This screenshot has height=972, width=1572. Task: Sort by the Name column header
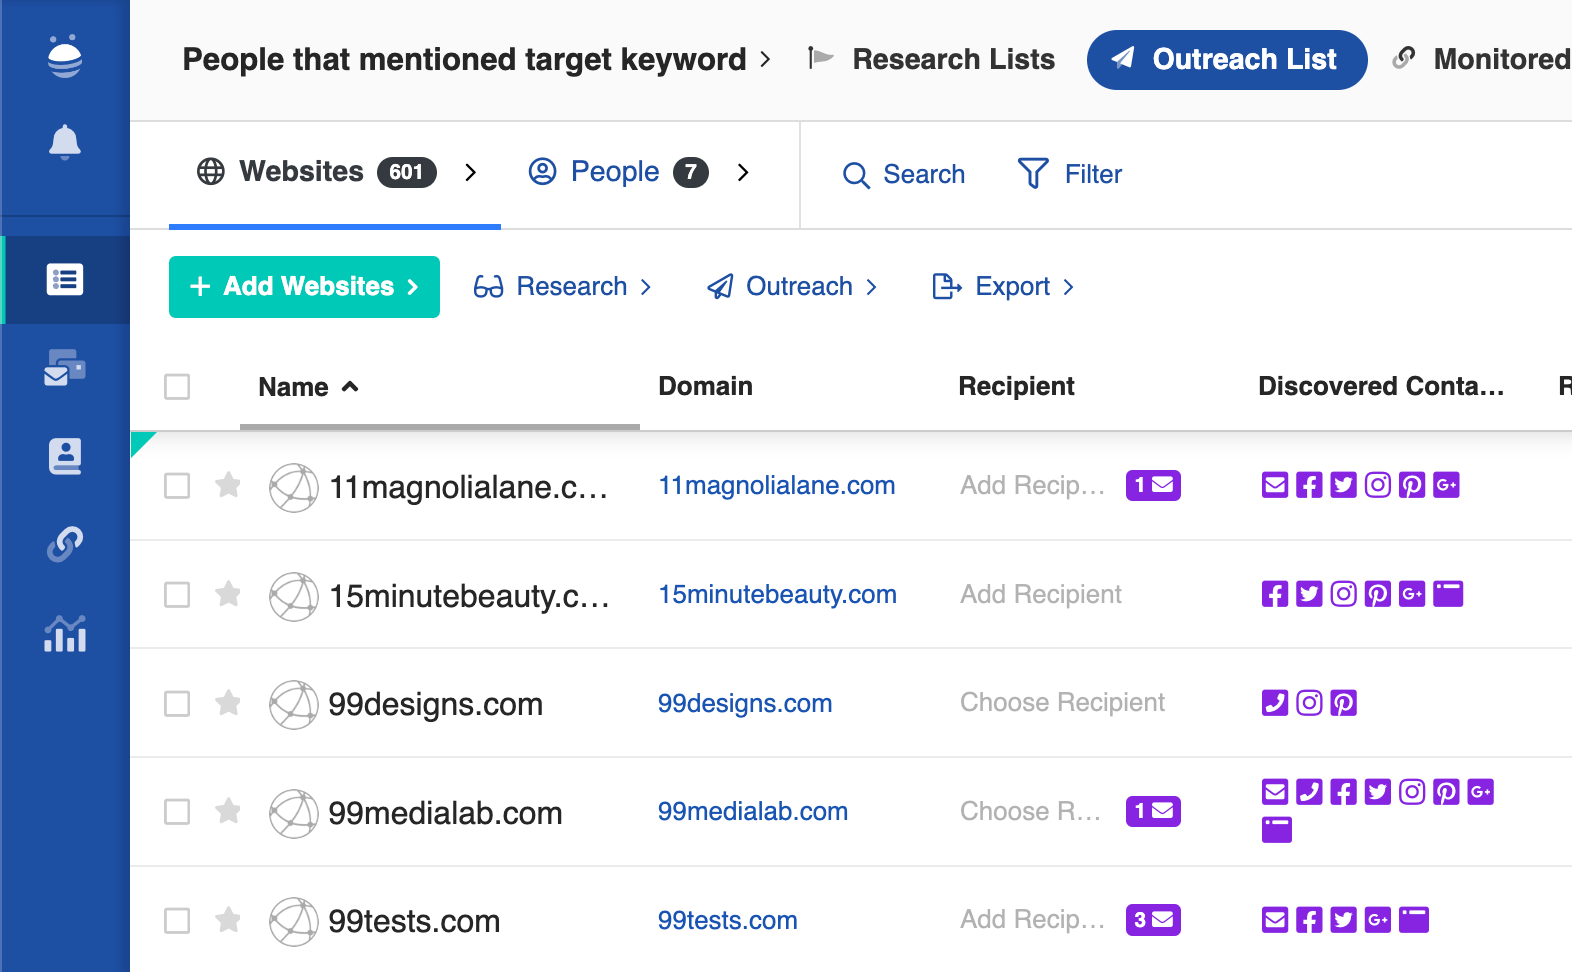(x=294, y=387)
